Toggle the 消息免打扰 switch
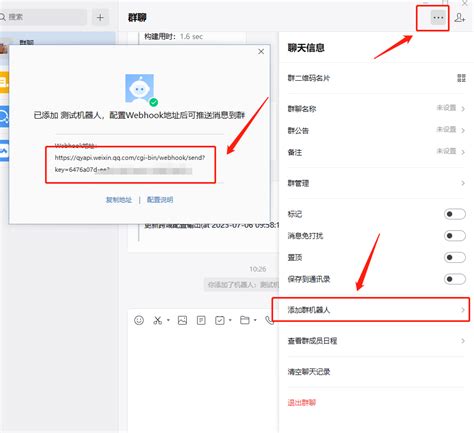This screenshot has width=474, height=433. 455,236
